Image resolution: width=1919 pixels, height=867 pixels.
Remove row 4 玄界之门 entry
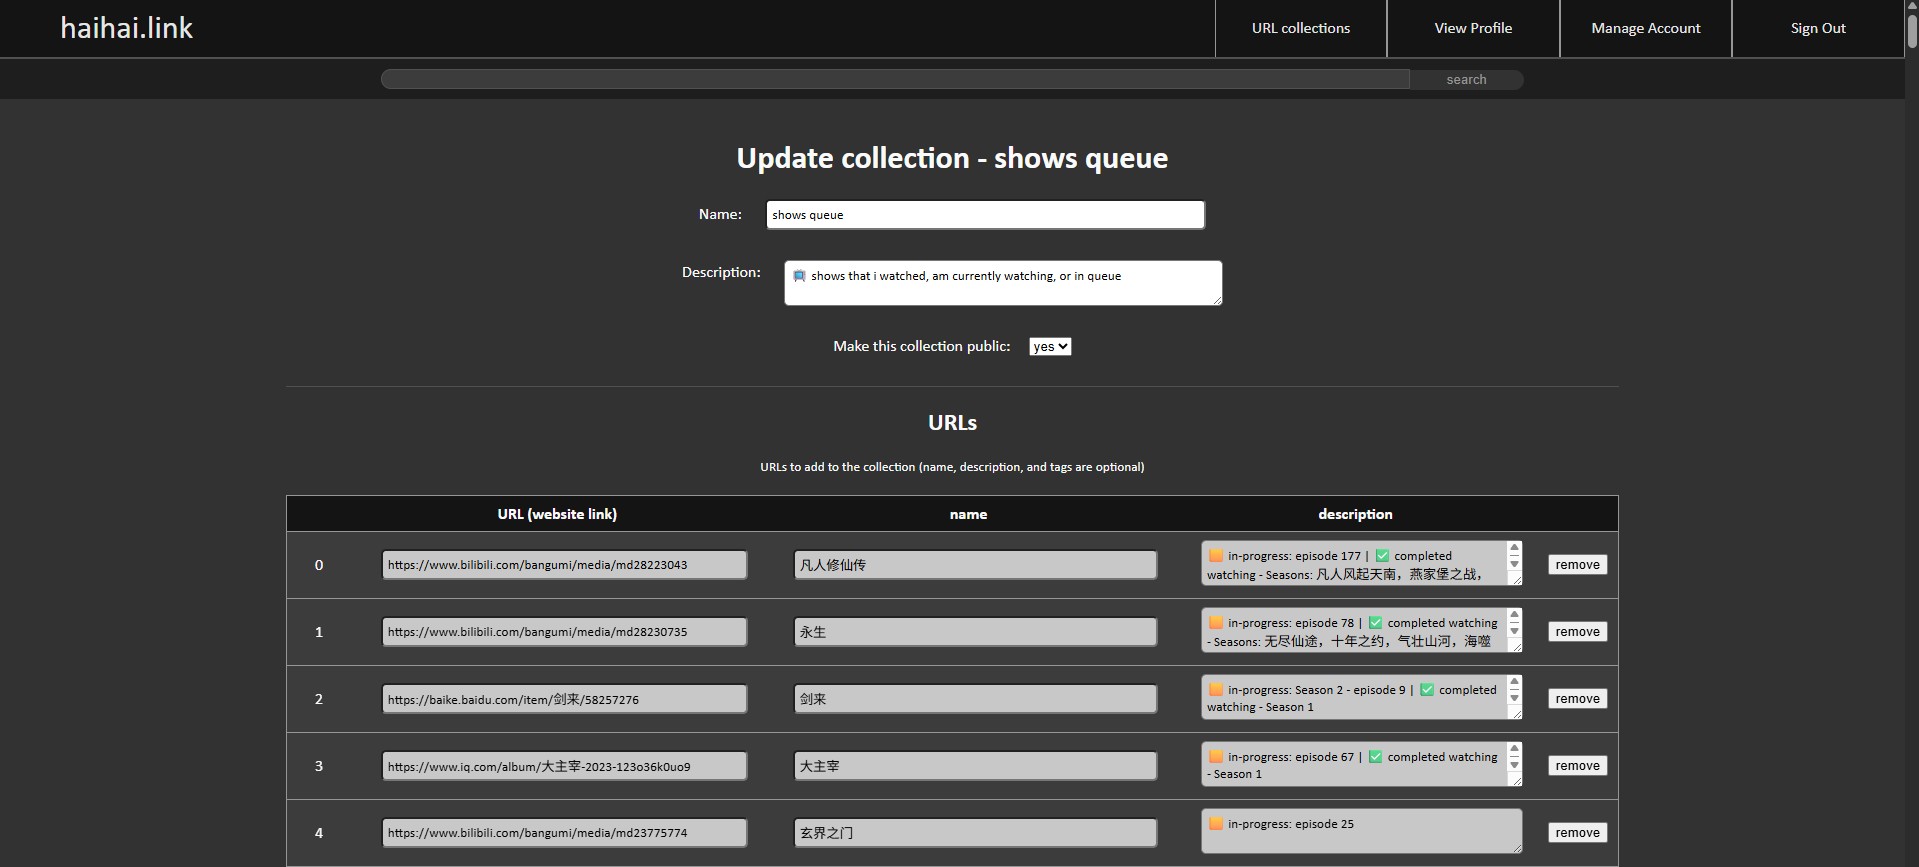[1577, 833]
